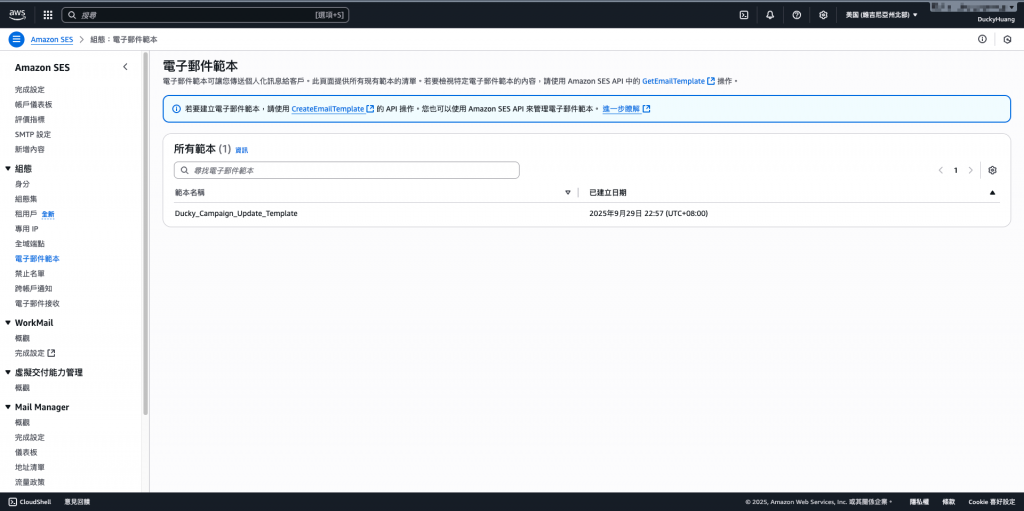The width and height of the screenshot is (1024, 511).
Task: Open 概觀 under Mail Manager
Action: [x=22, y=422]
